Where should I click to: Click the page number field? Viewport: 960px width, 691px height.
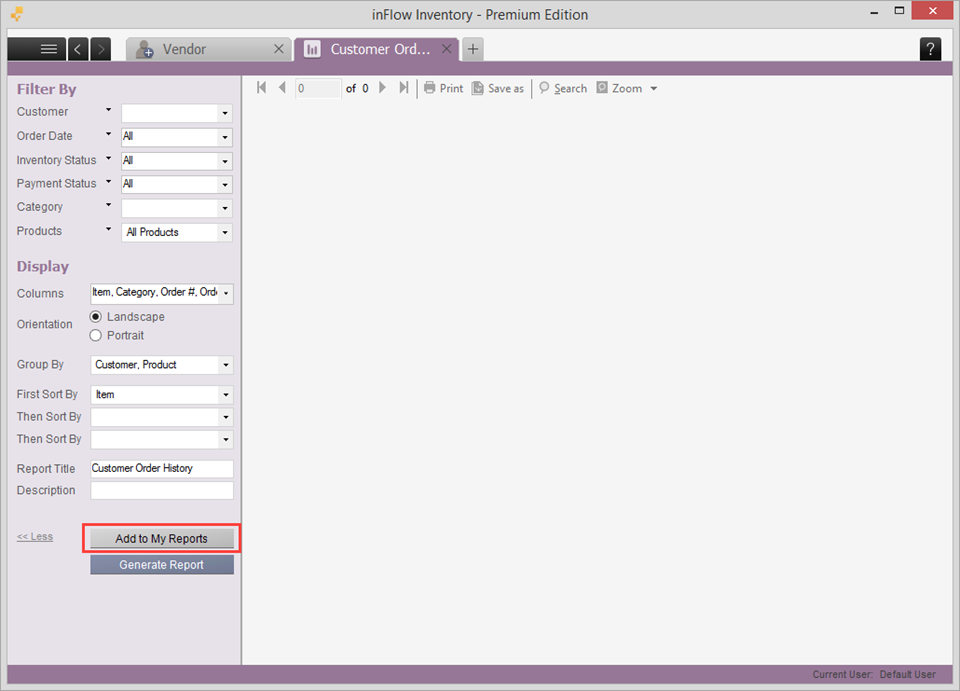[318, 88]
